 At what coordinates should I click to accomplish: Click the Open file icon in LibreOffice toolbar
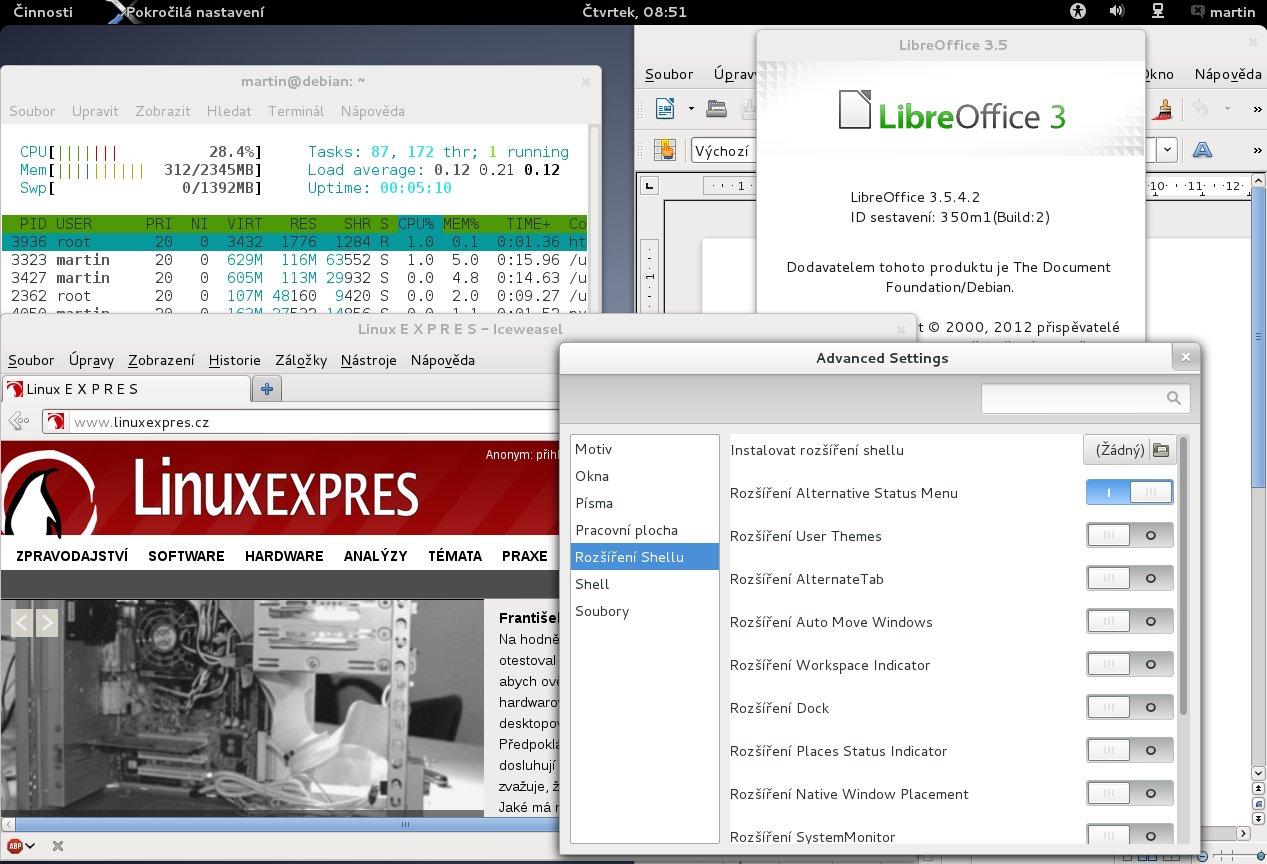click(x=716, y=108)
